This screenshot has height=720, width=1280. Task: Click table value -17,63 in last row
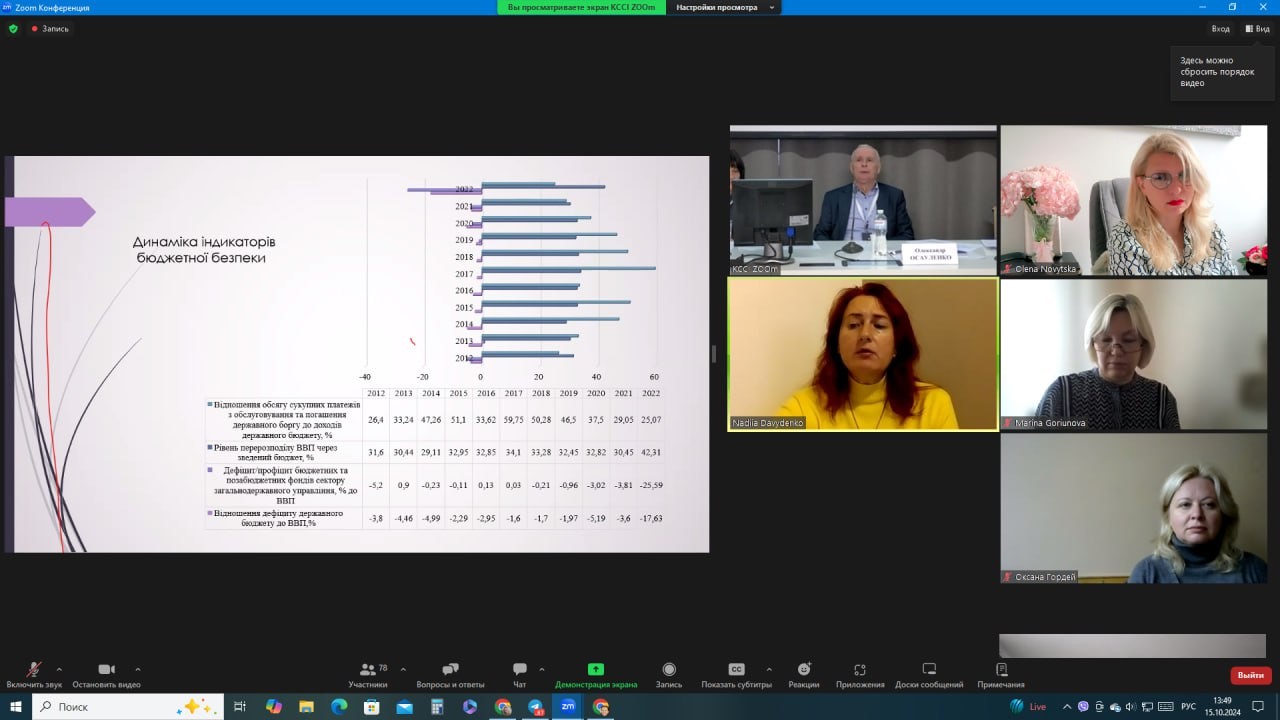(651, 518)
